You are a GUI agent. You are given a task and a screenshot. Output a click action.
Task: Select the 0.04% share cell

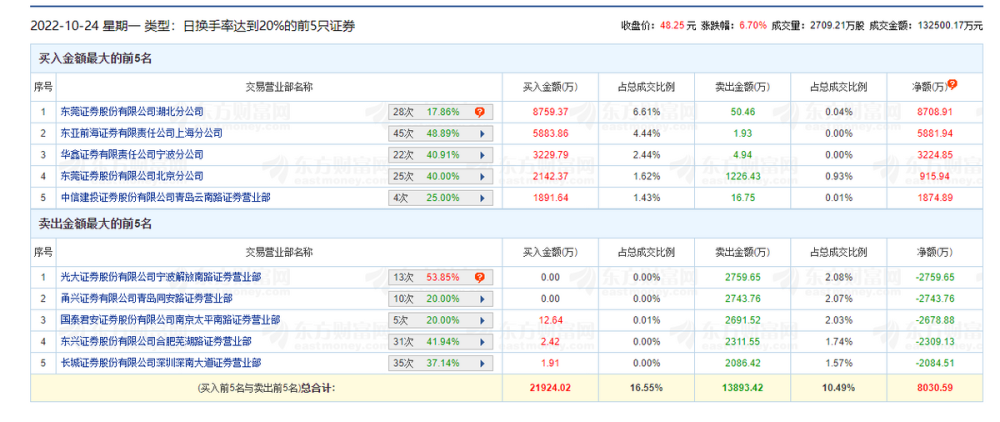click(838, 112)
